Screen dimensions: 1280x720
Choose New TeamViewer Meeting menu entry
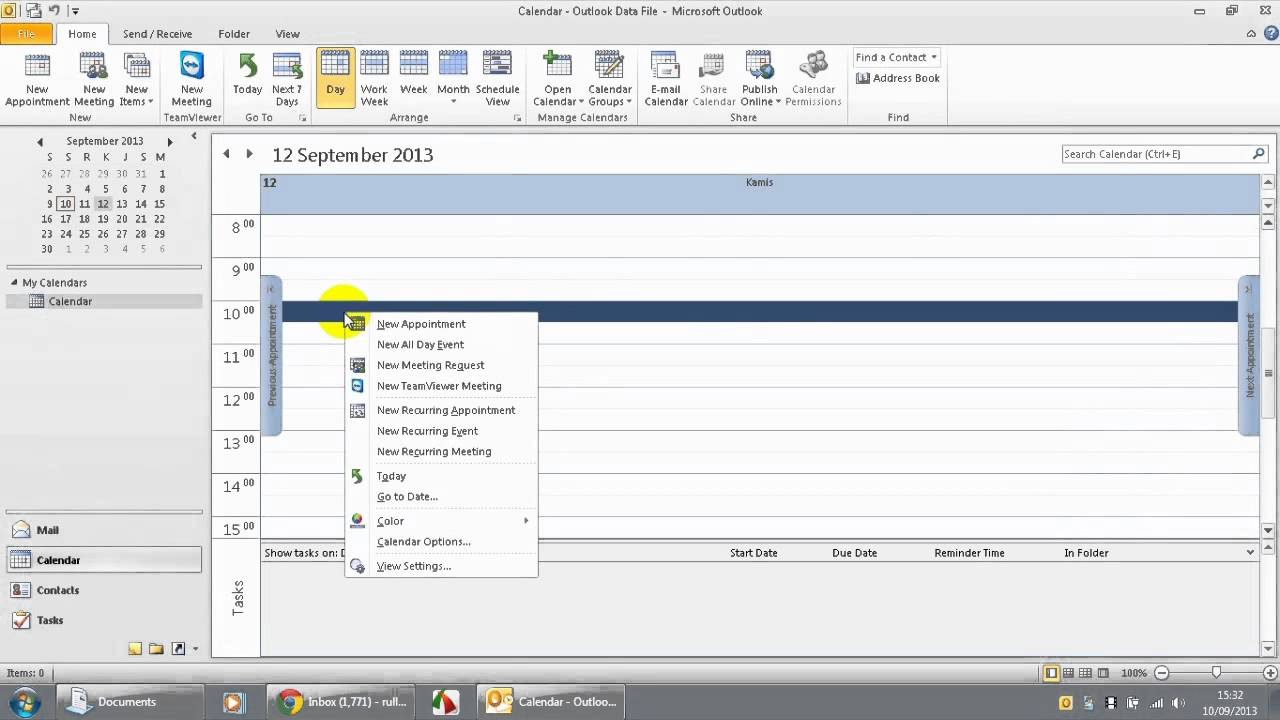click(441, 386)
